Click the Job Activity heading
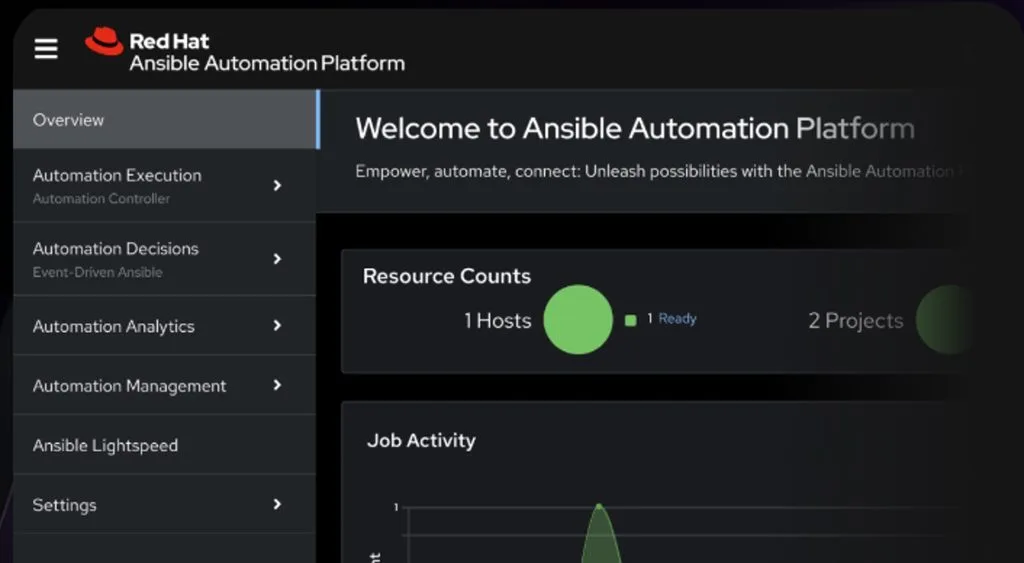Viewport: 1024px width, 563px height. tap(421, 441)
